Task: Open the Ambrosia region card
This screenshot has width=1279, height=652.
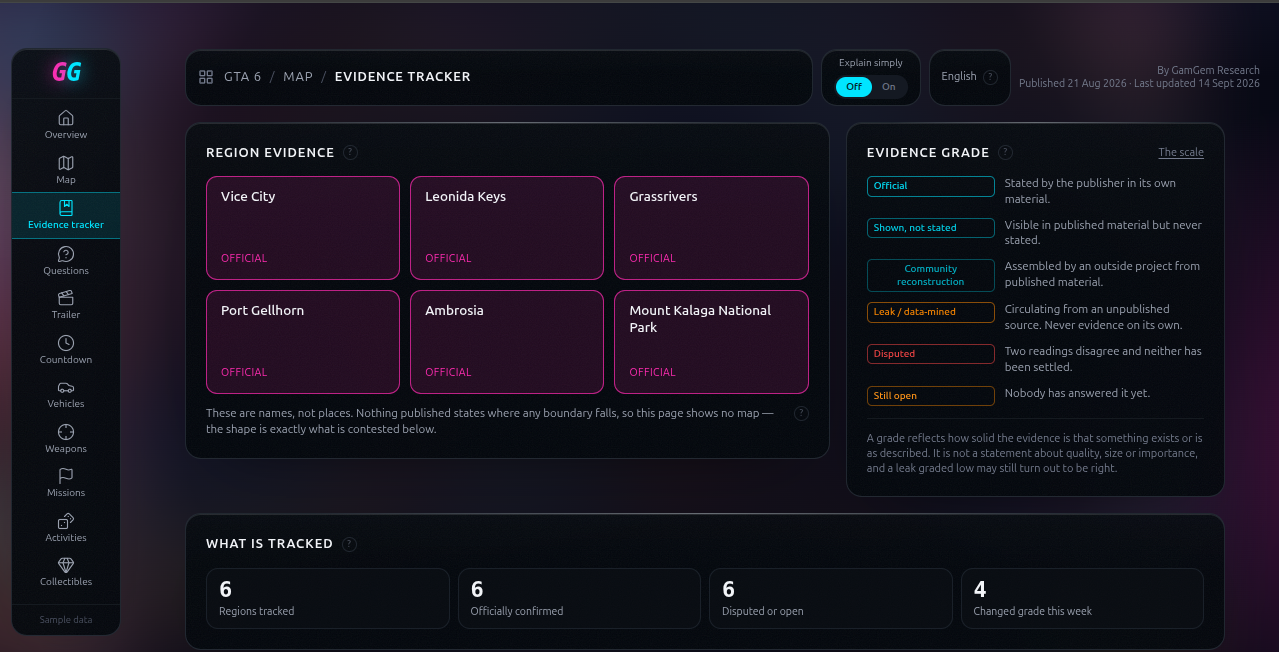Action: pyautogui.click(x=507, y=342)
